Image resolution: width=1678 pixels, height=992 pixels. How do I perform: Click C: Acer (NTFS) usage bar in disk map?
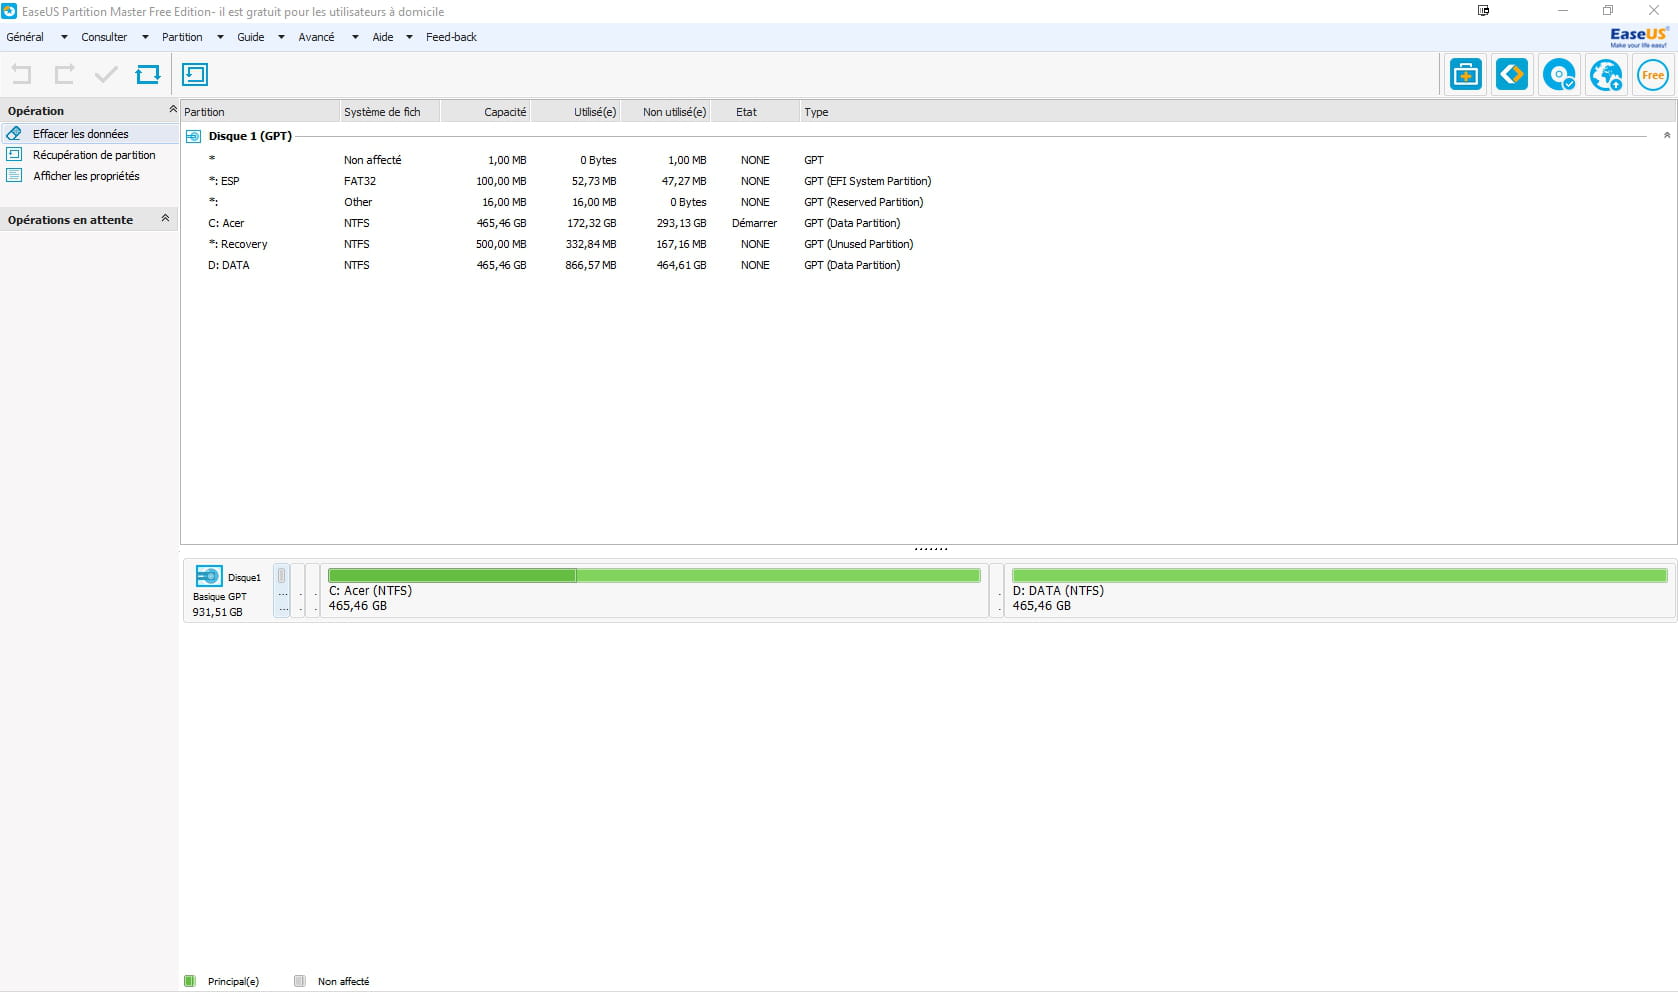pyautogui.click(x=654, y=575)
